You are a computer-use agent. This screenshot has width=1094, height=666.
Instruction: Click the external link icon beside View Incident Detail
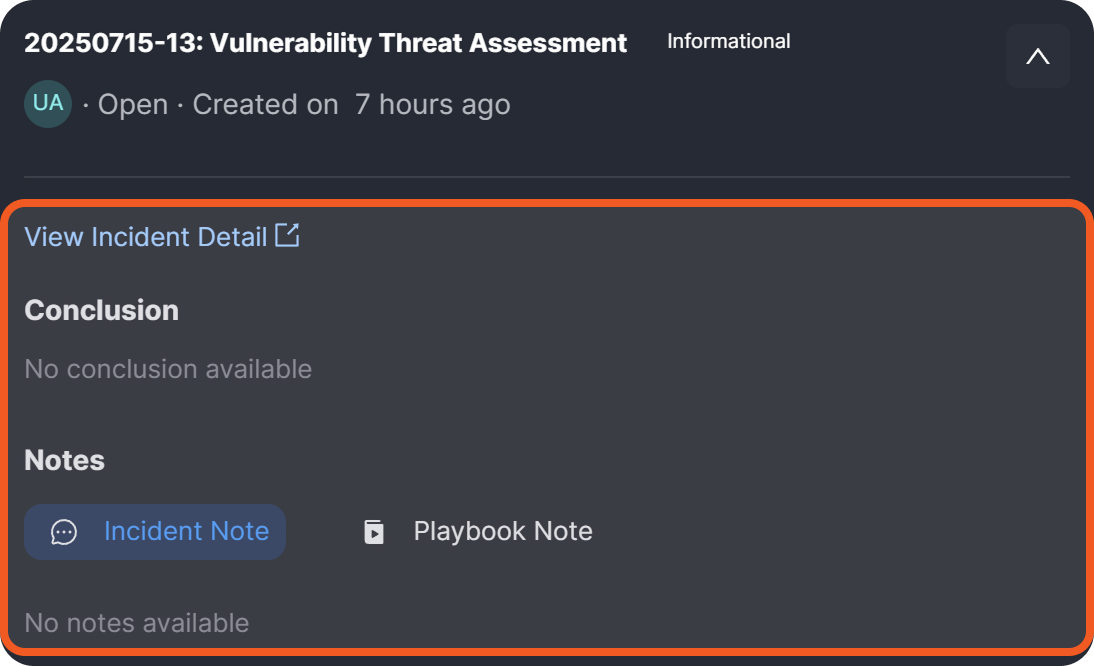coord(287,236)
